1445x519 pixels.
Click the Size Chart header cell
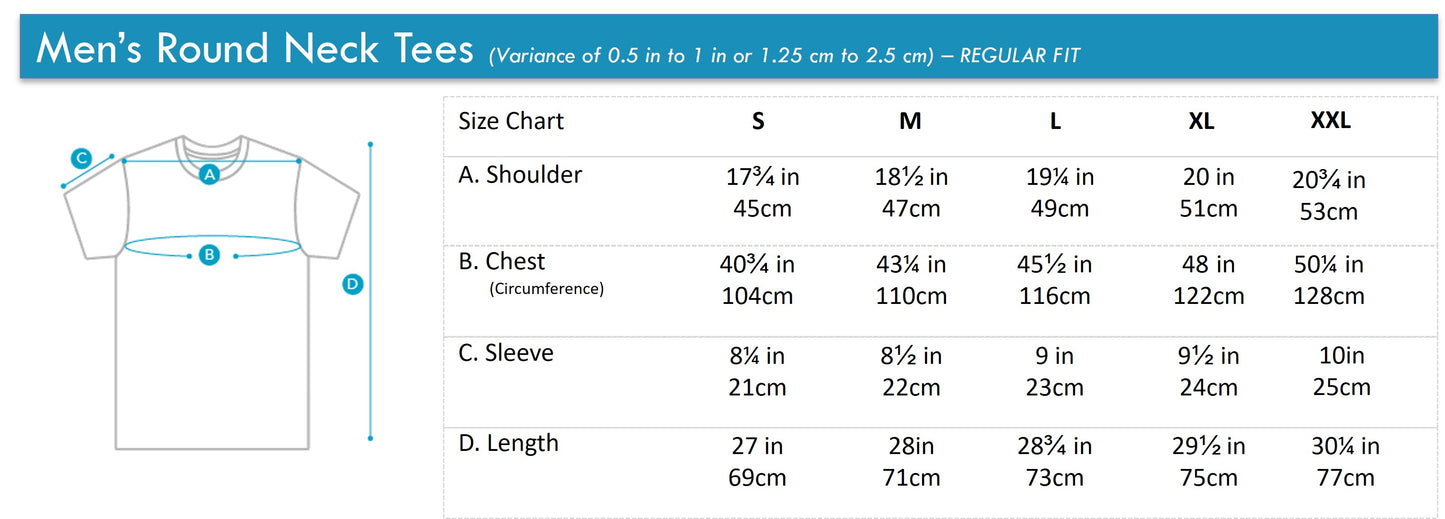pos(511,121)
